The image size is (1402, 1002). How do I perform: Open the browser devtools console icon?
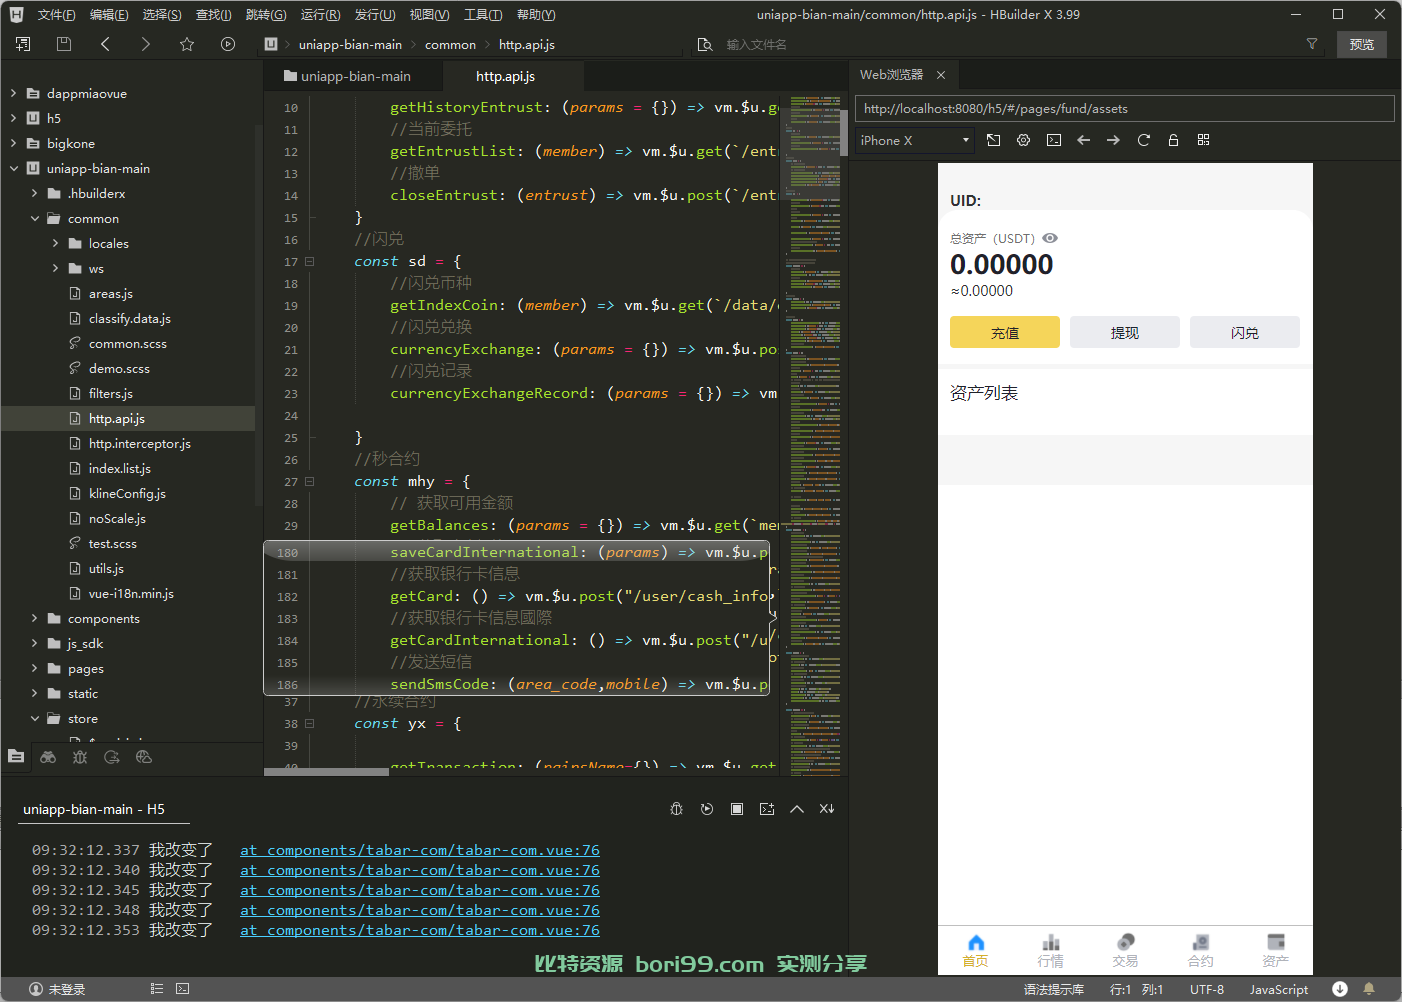click(x=1054, y=140)
